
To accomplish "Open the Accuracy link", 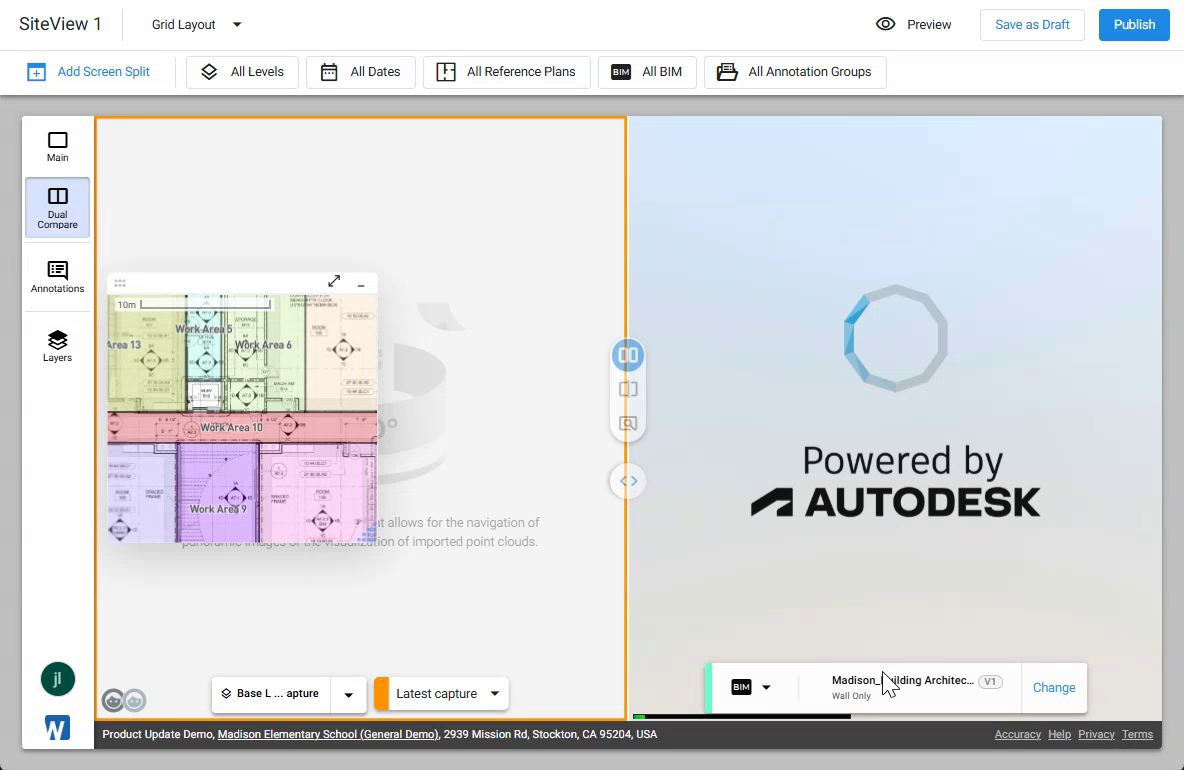I will (x=1017, y=734).
